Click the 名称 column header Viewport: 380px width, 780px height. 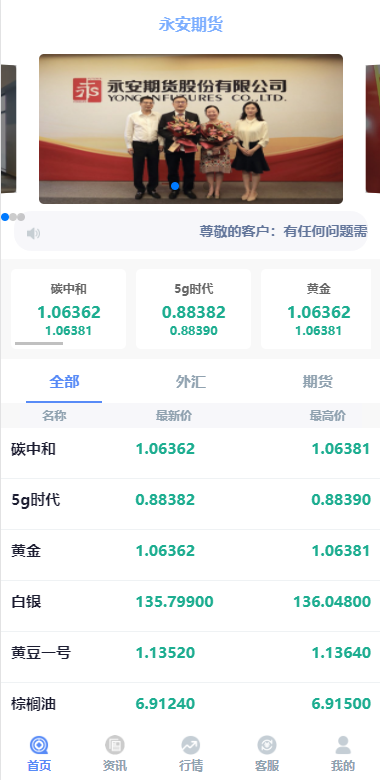(54, 416)
